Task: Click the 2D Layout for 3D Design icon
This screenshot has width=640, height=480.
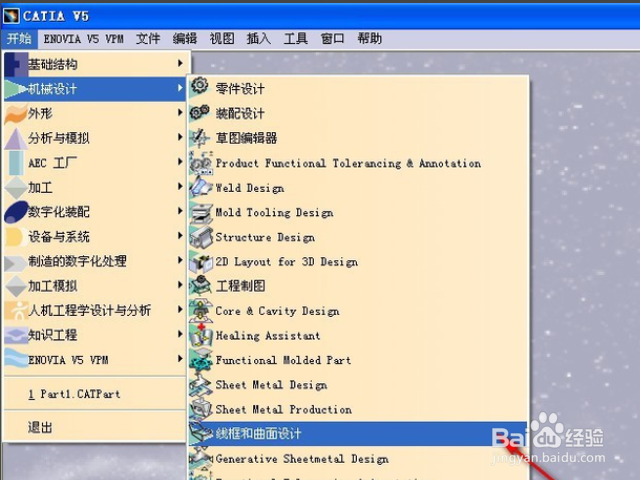Action: (201, 262)
